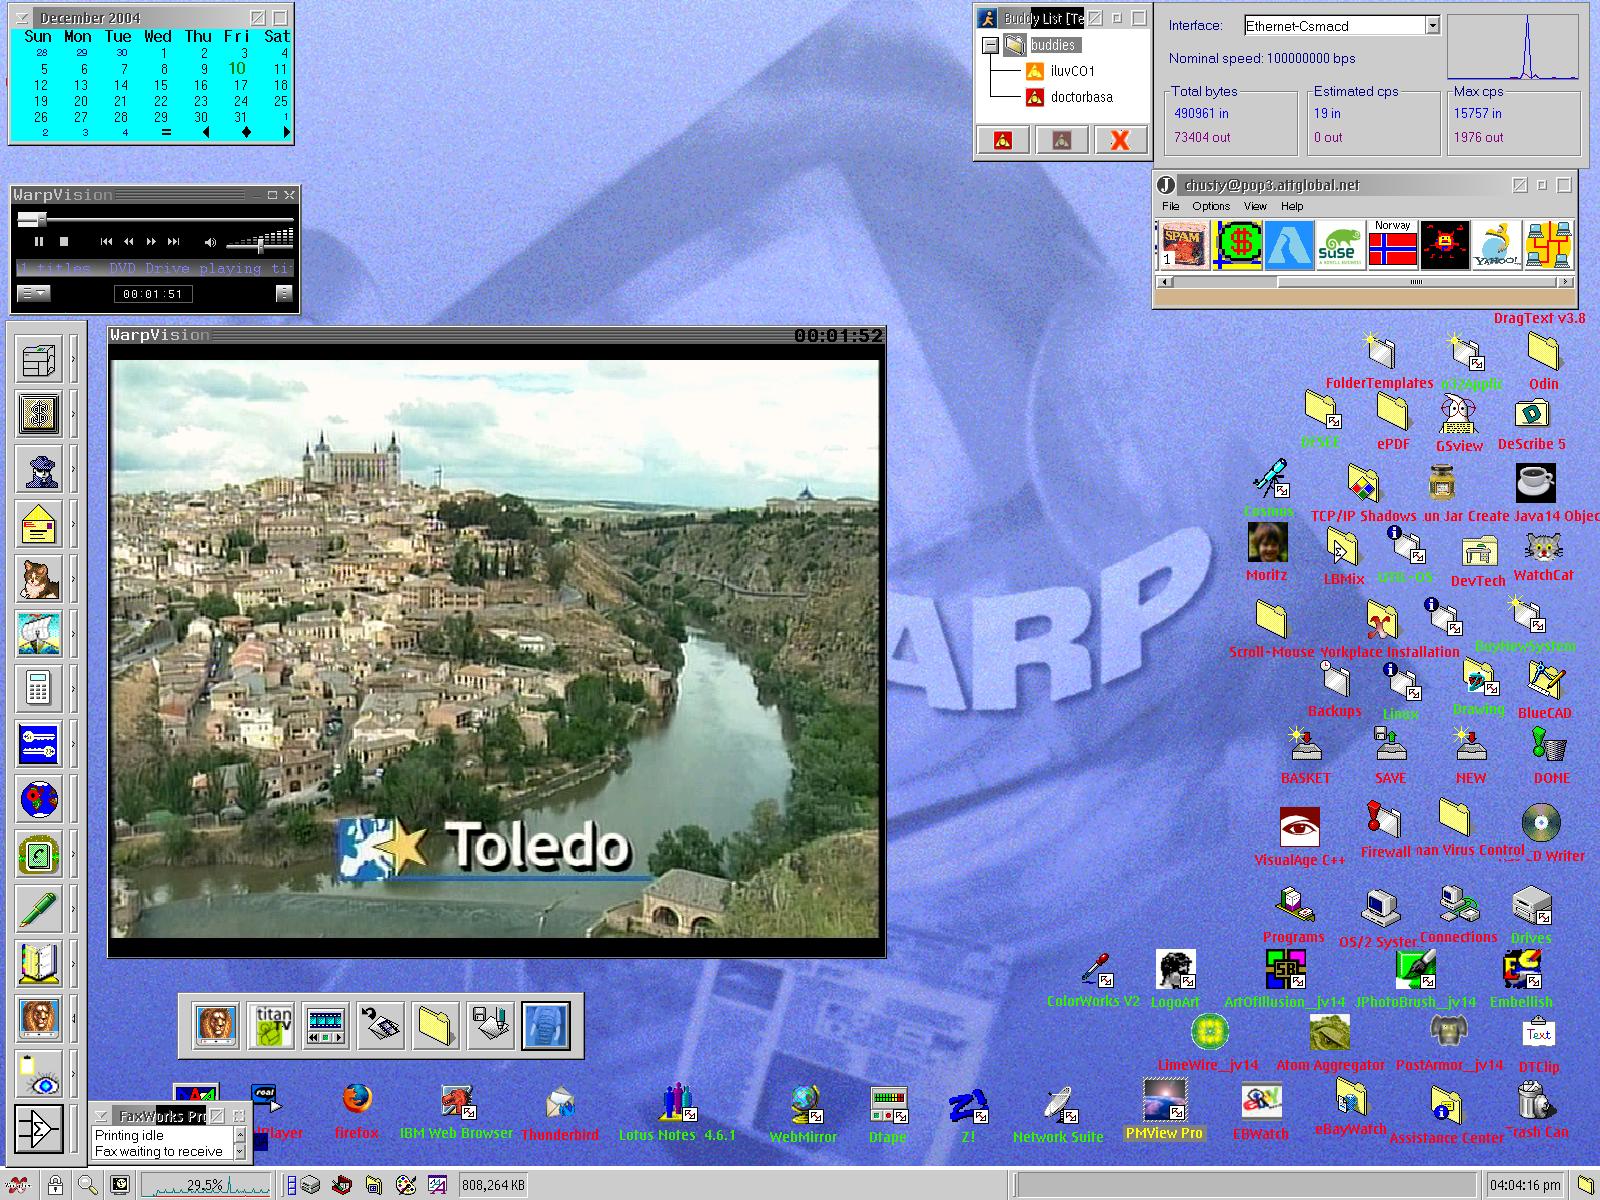The height and width of the screenshot is (1200, 1600).
Task: Open the Interface combo box Ethernet-Csmacd
Action: click(1342, 26)
